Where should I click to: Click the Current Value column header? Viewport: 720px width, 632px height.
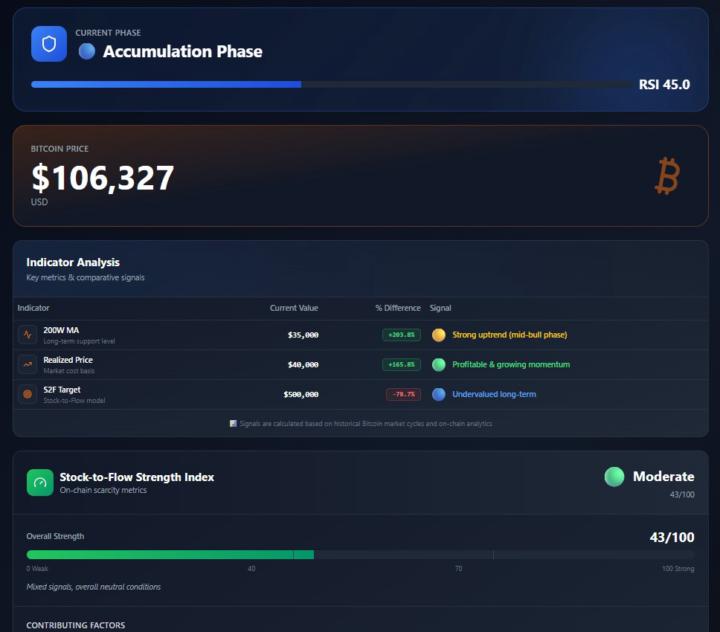[x=294, y=308]
